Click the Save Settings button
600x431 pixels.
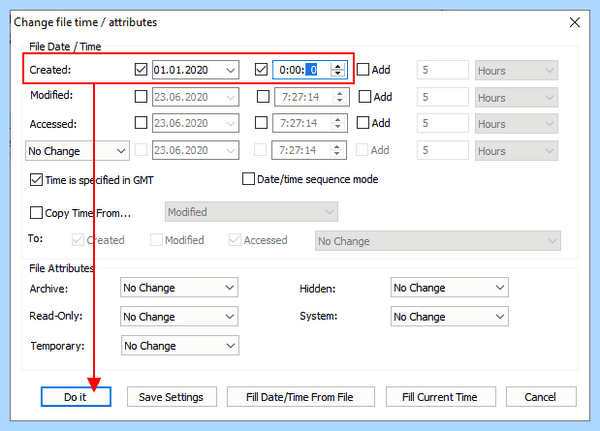click(x=171, y=397)
